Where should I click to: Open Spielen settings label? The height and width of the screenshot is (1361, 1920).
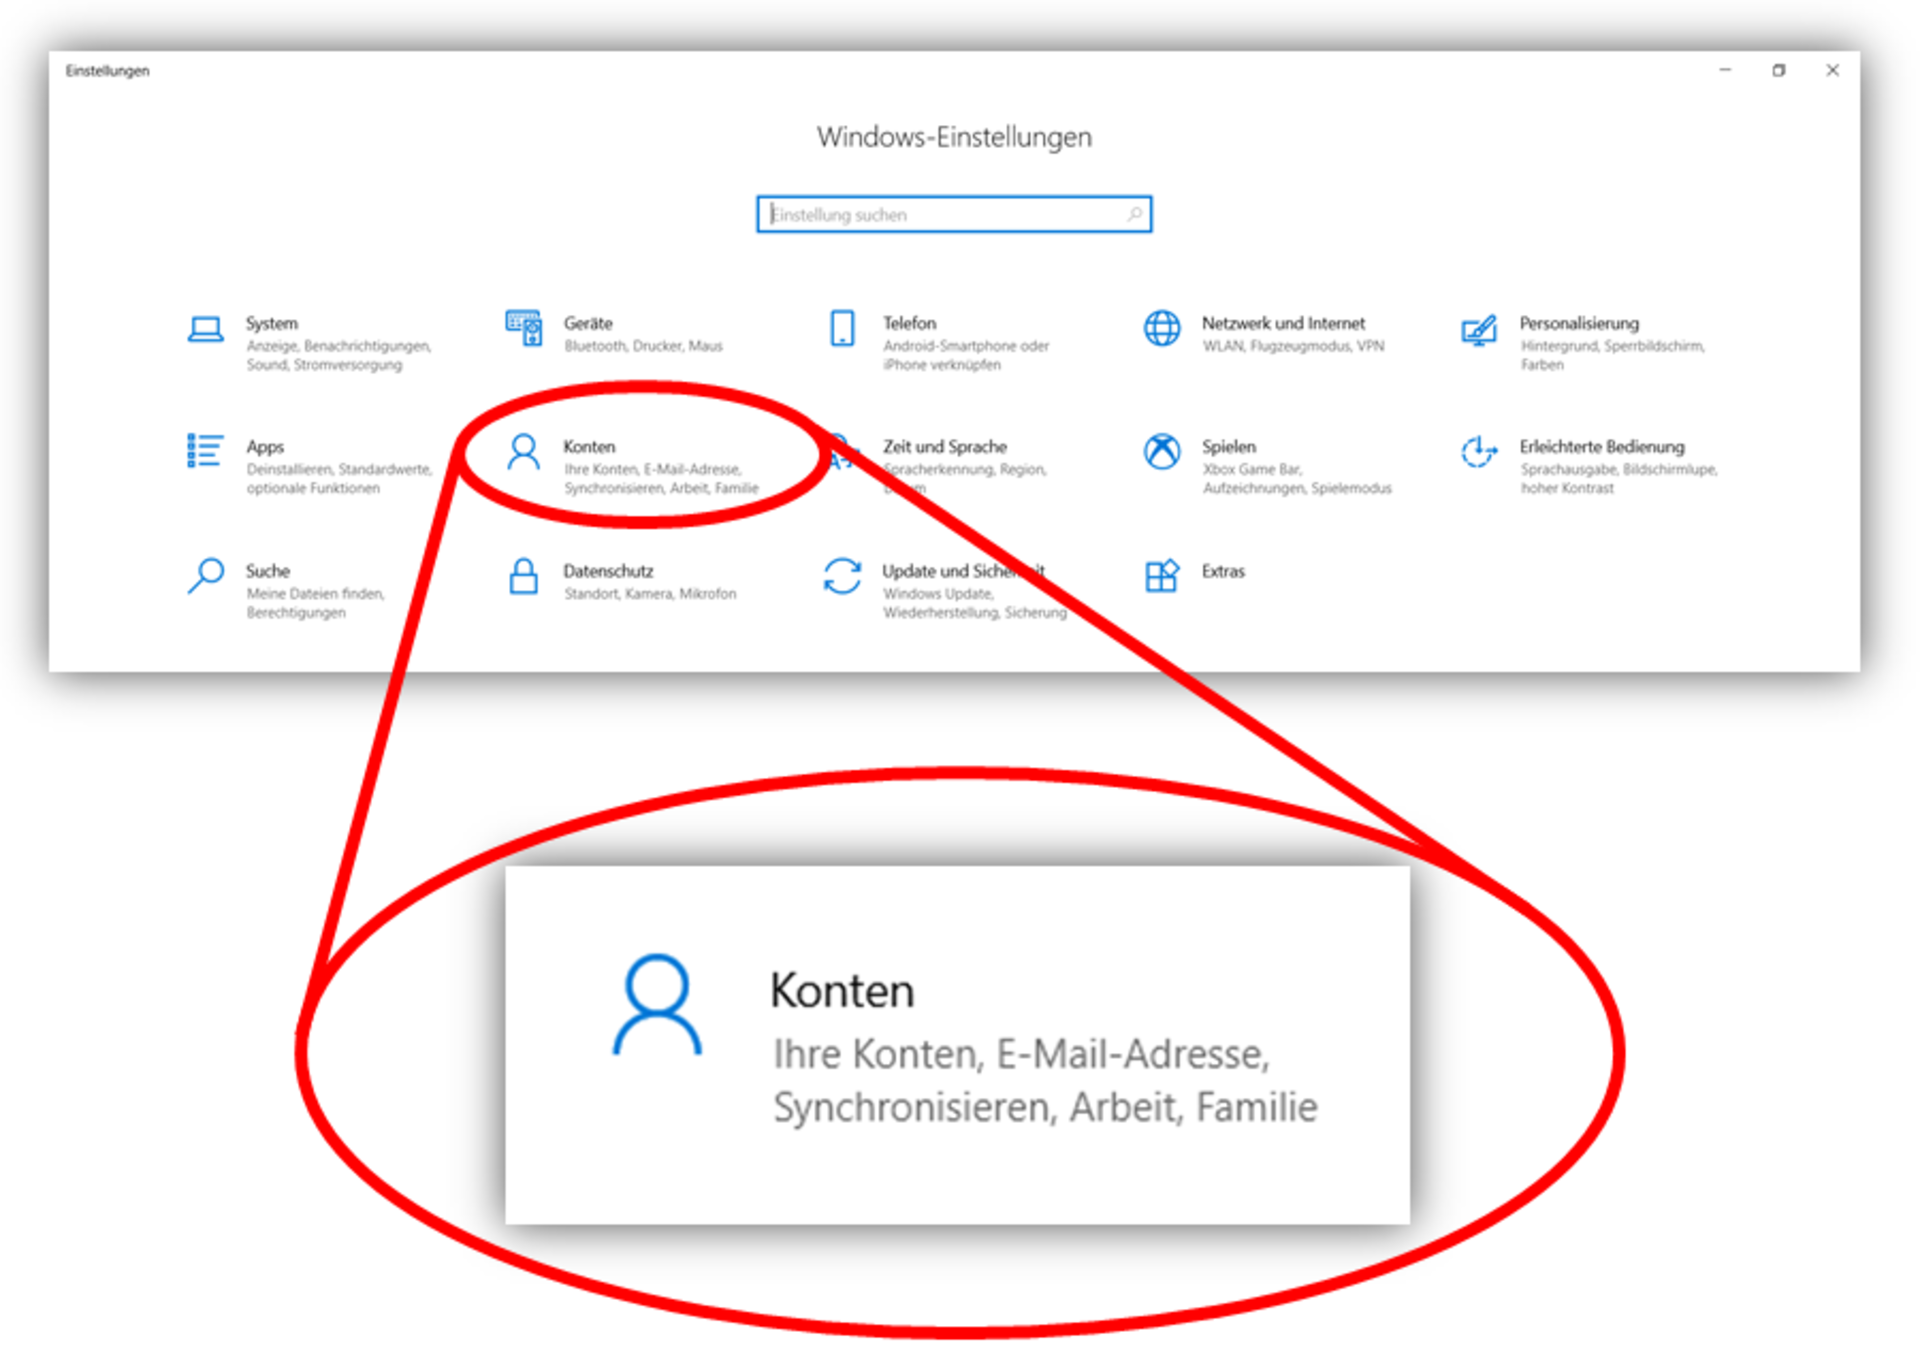(1229, 447)
